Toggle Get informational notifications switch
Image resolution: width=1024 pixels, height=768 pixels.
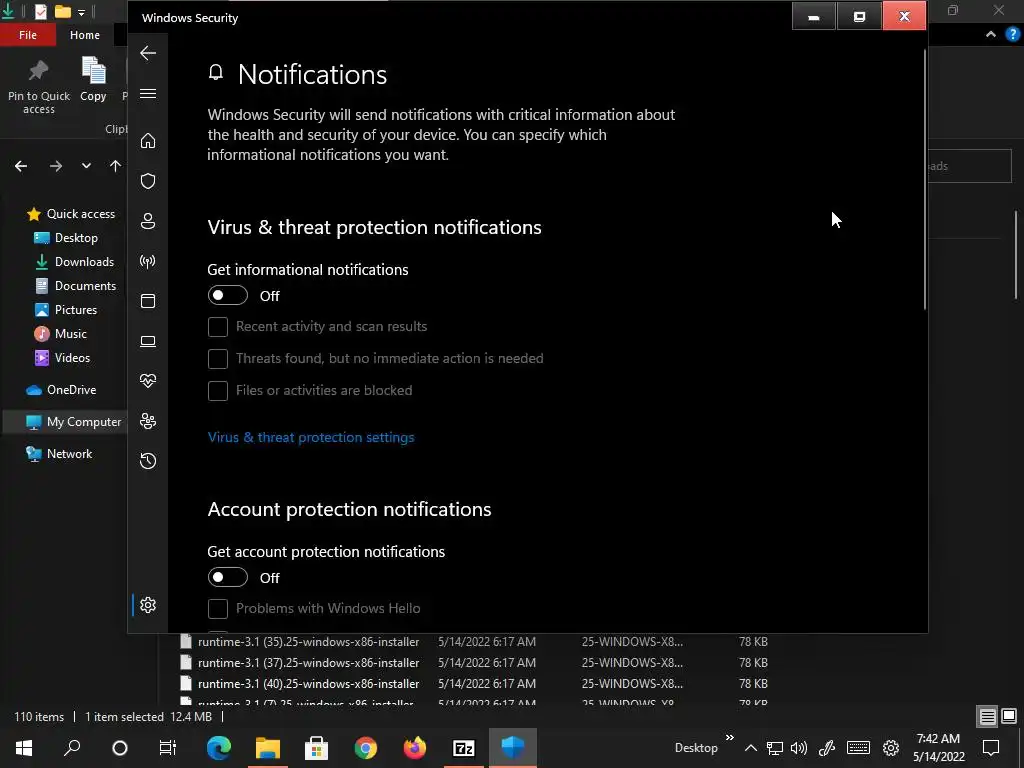[x=228, y=295]
